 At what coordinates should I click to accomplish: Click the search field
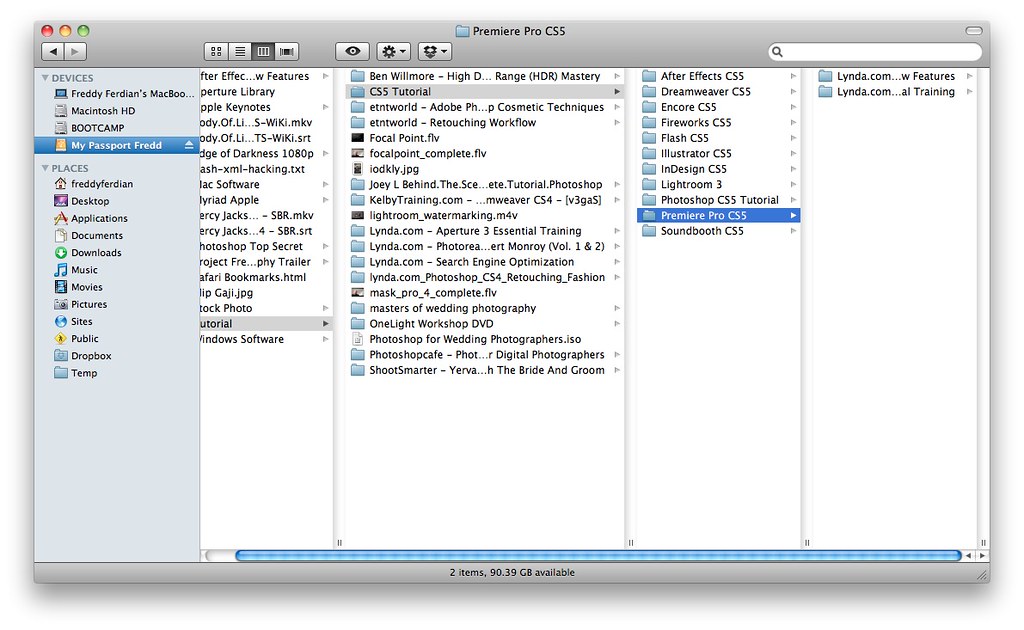875,52
